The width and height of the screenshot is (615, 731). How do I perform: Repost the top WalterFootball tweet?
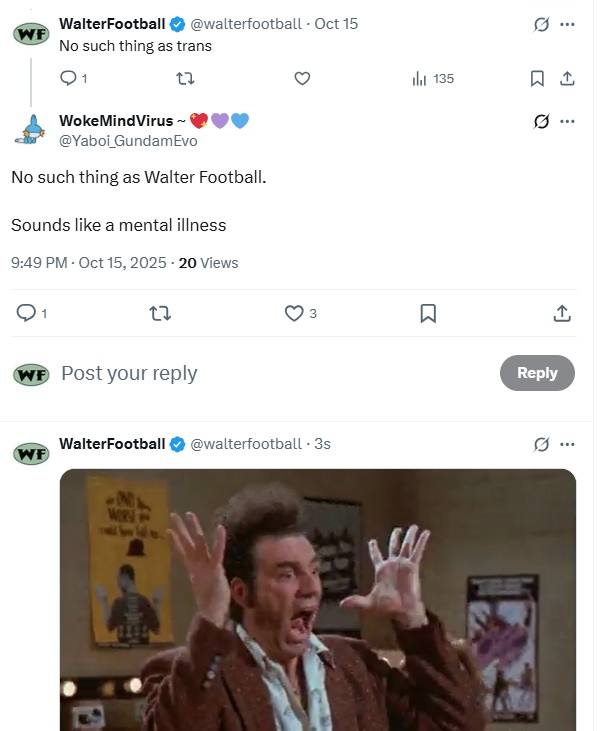183,78
